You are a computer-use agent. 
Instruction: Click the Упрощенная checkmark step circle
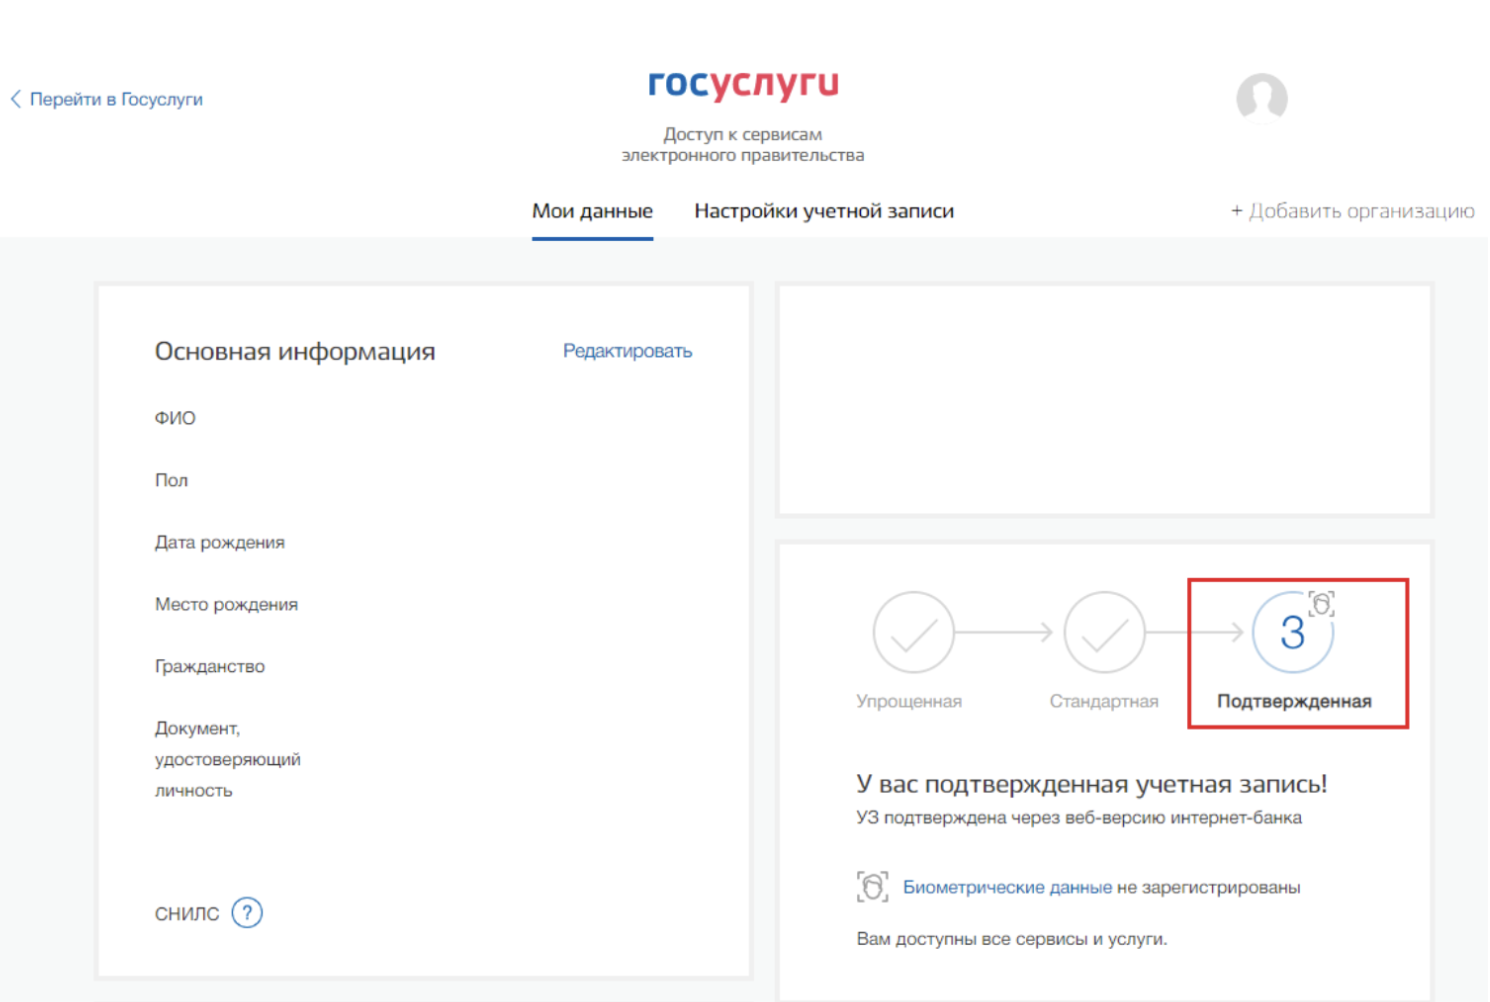tap(913, 632)
